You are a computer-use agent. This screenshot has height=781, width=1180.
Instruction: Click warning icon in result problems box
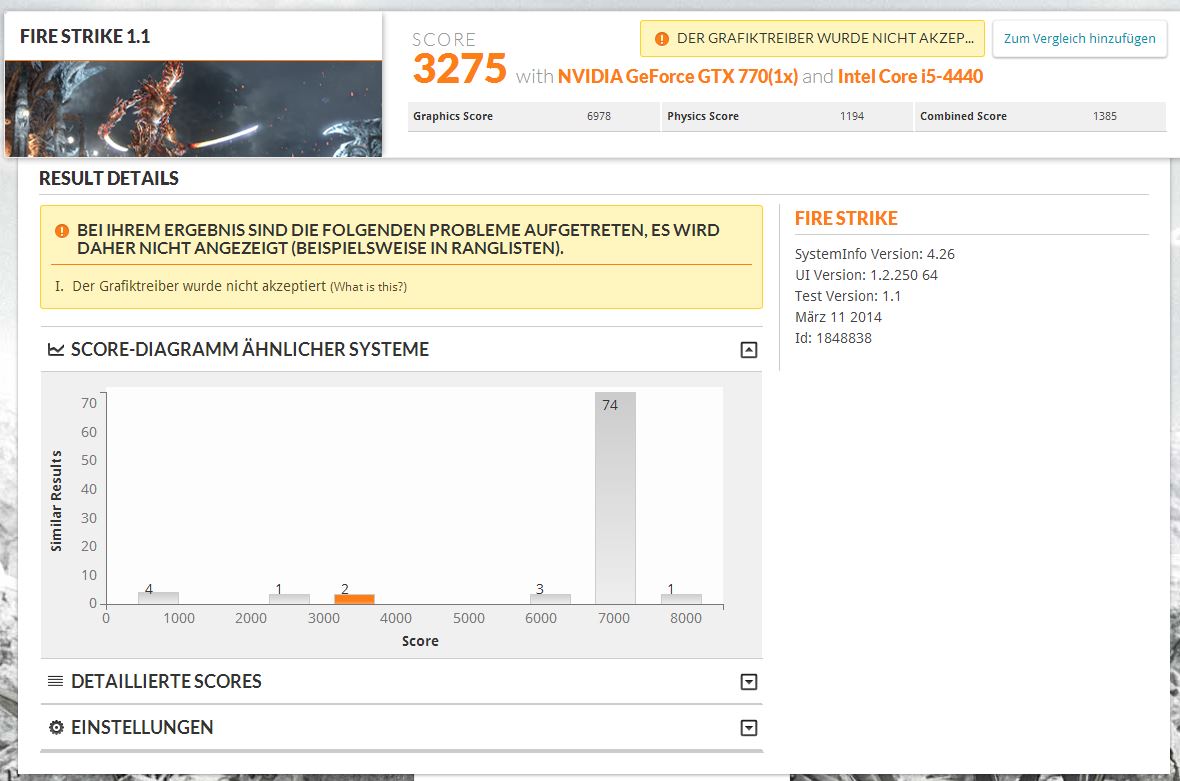[62, 231]
